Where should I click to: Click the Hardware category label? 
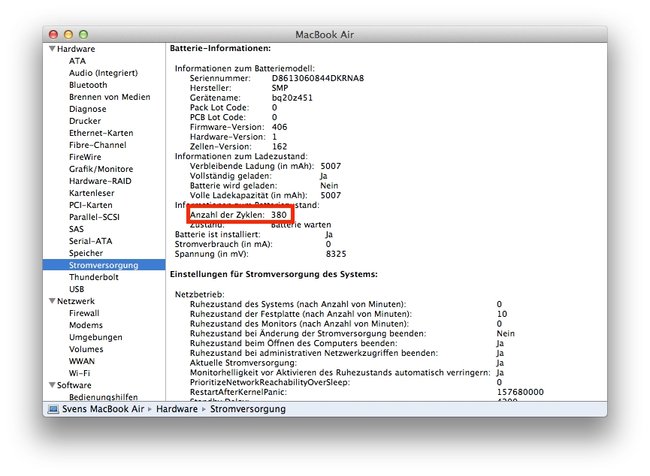76,49
